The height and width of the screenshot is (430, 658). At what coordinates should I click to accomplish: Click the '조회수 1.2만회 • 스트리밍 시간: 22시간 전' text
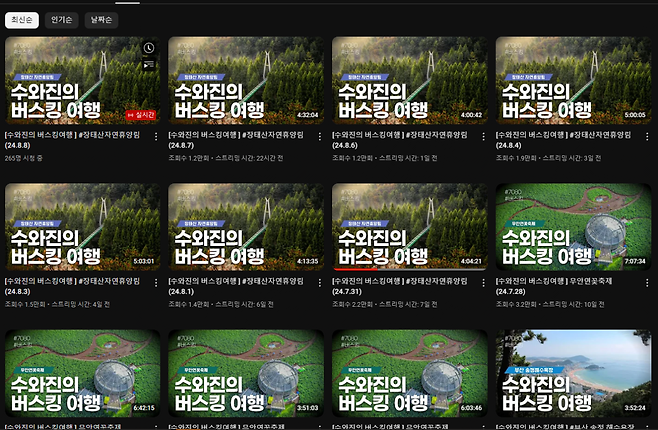click(226, 158)
